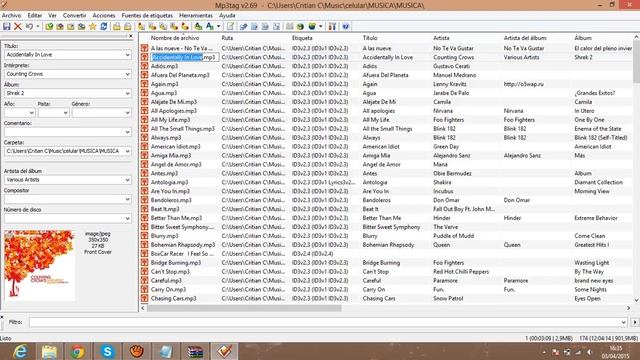The height and width of the screenshot is (360, 640).
Task: Undo the last change
Action: coord(29,27)
